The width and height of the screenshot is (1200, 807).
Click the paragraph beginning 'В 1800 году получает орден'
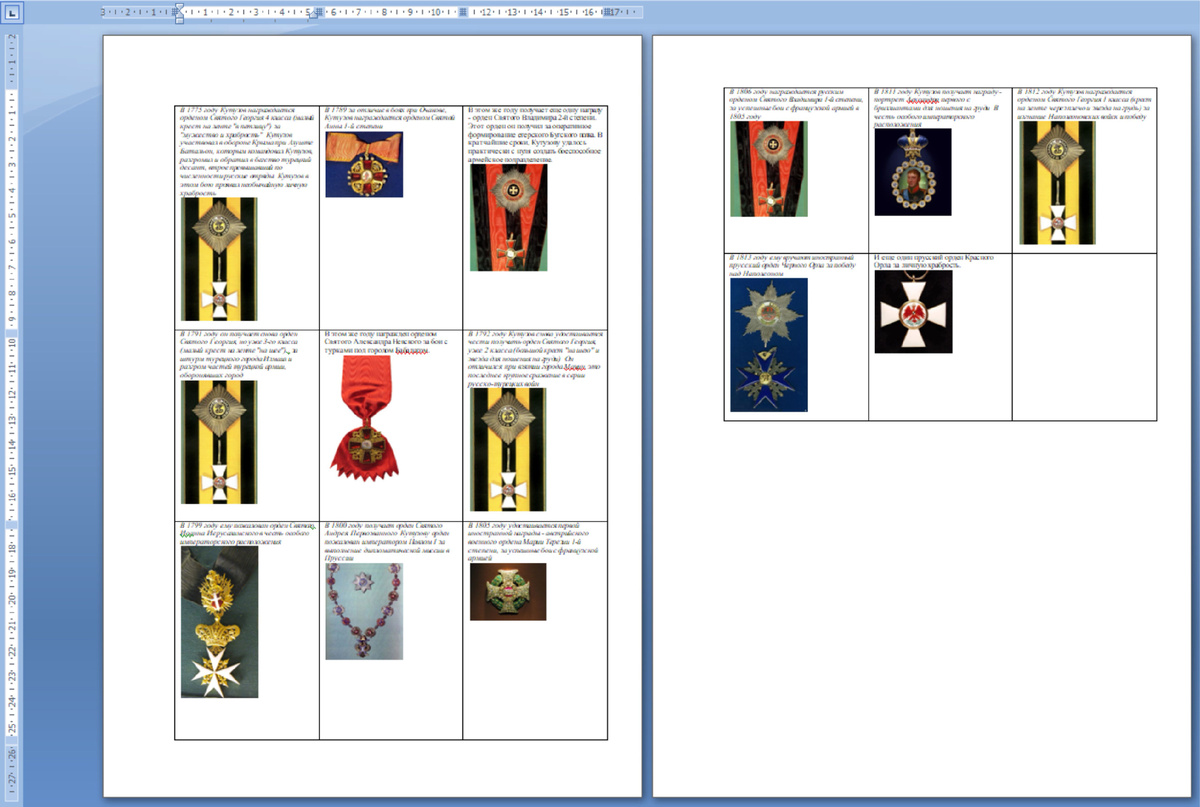(x=389, y=542)
